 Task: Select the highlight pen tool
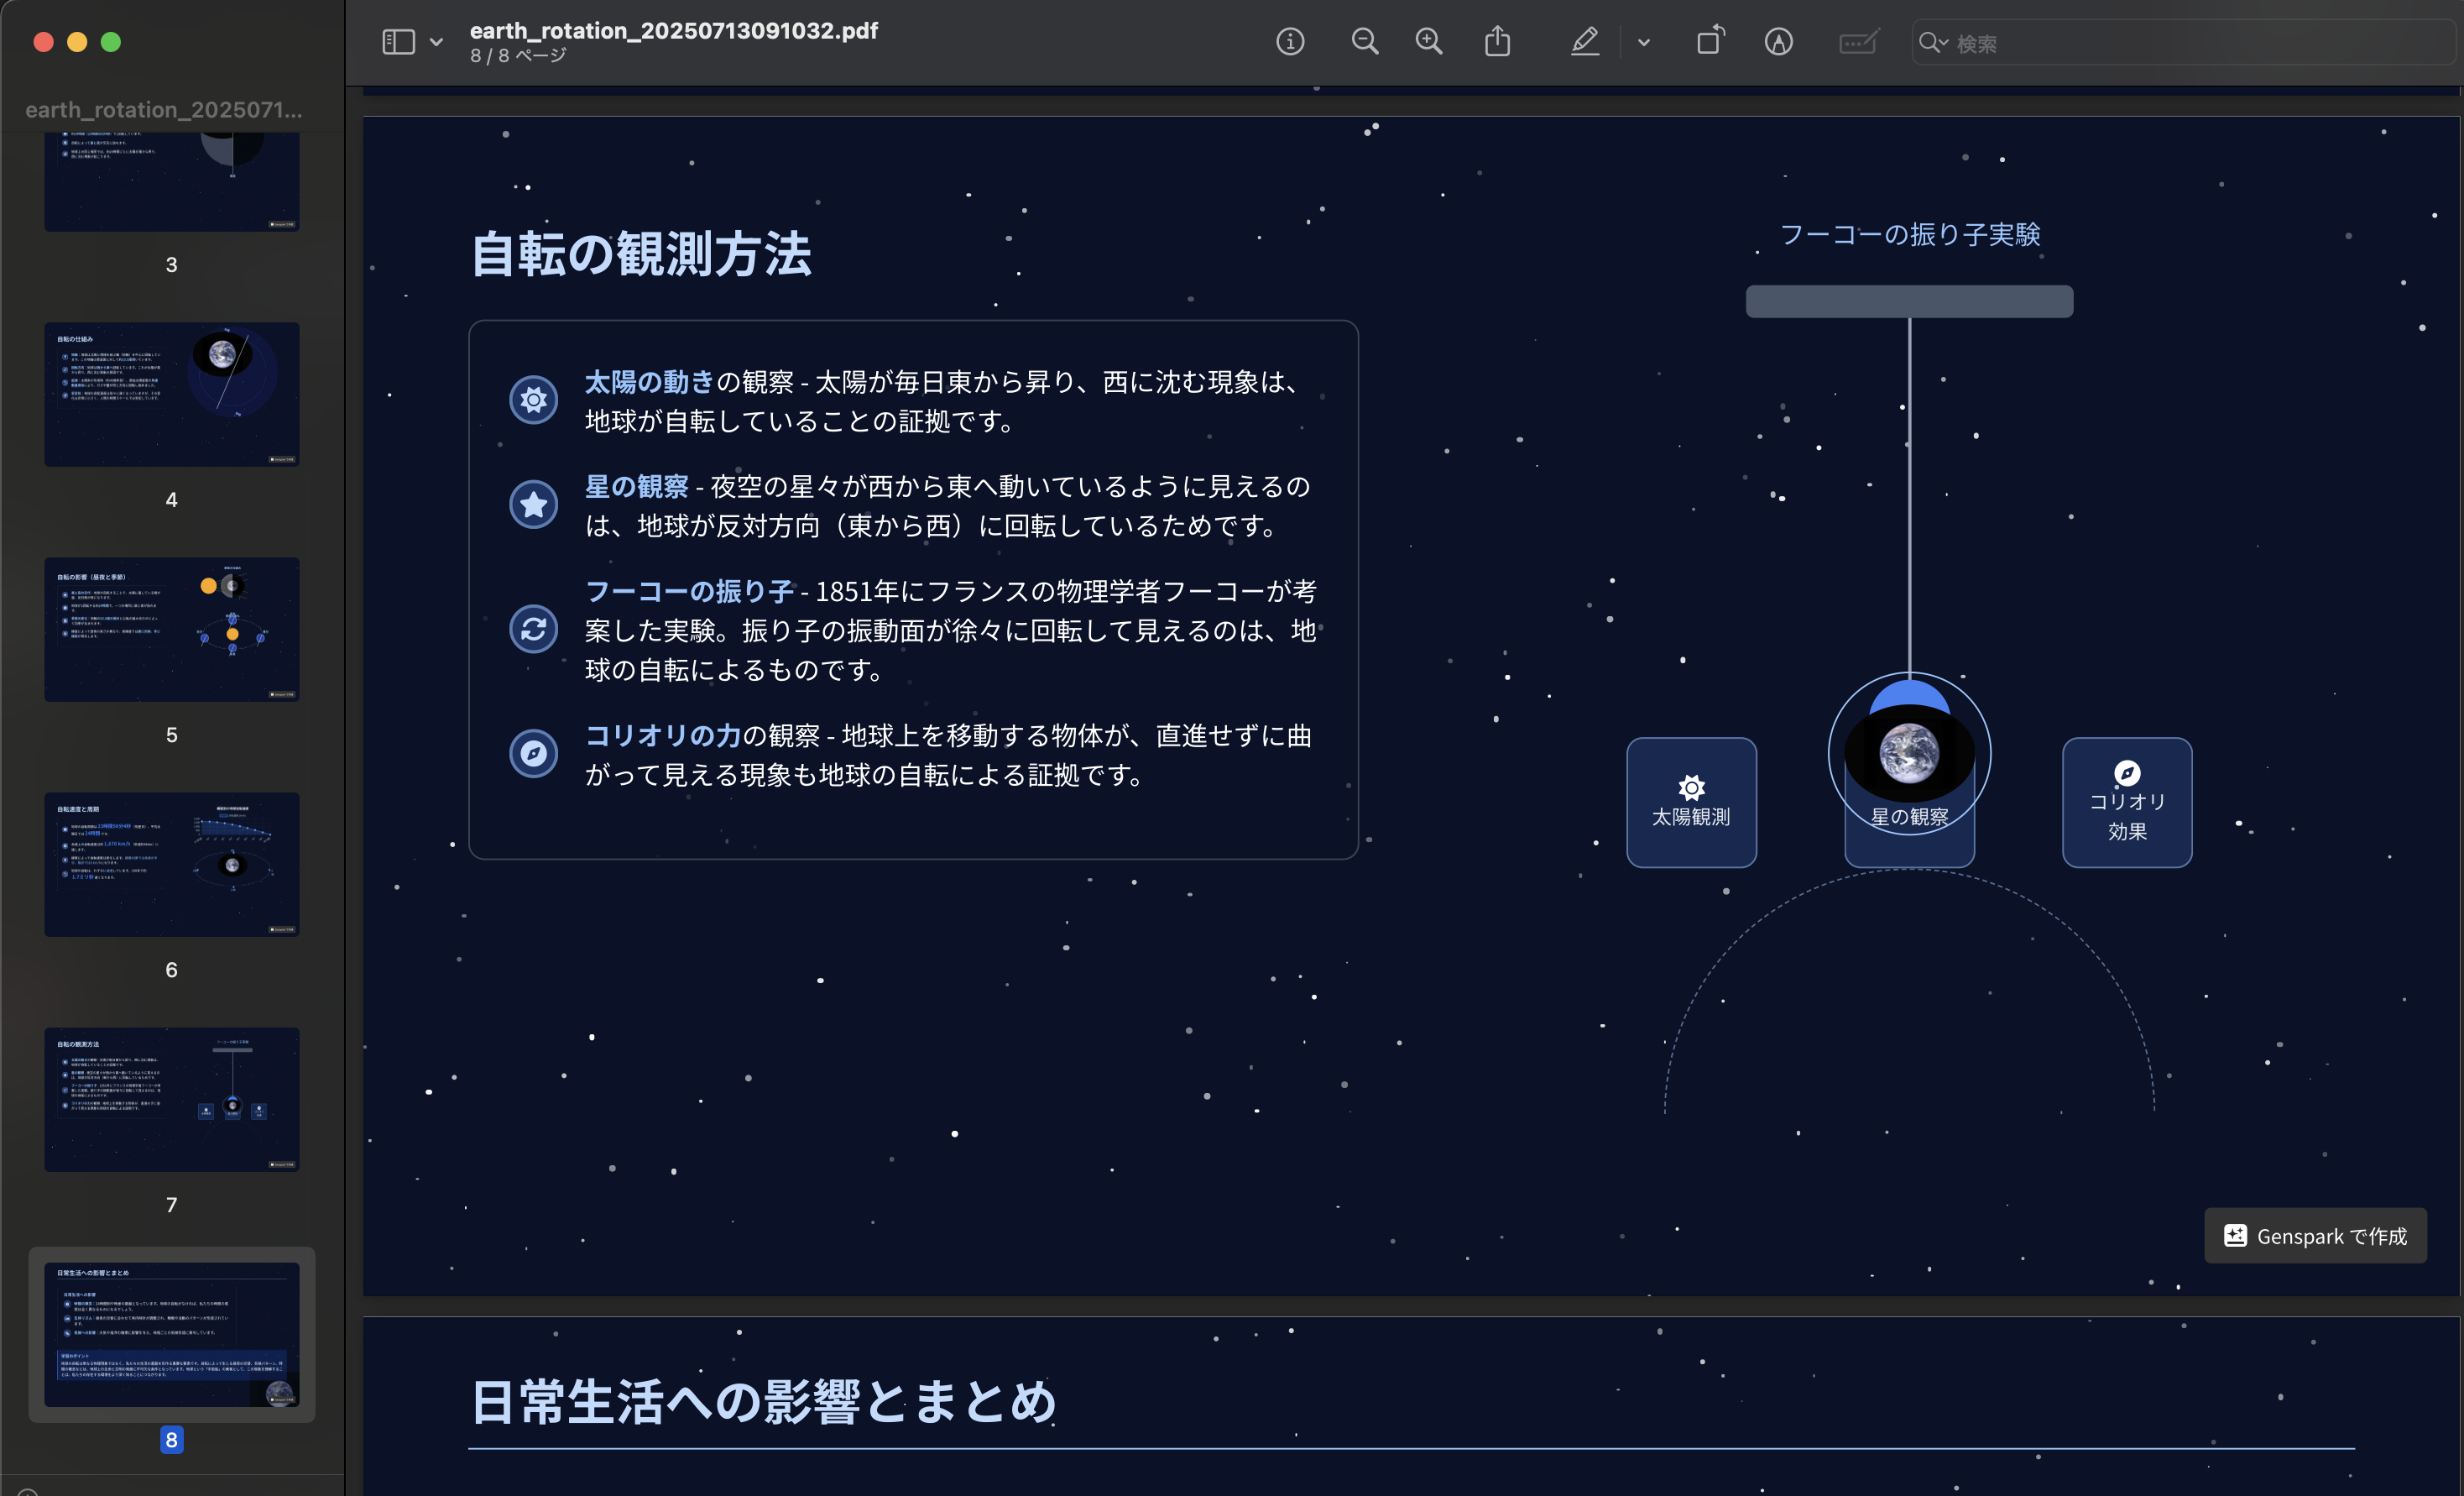[1585, 42]
